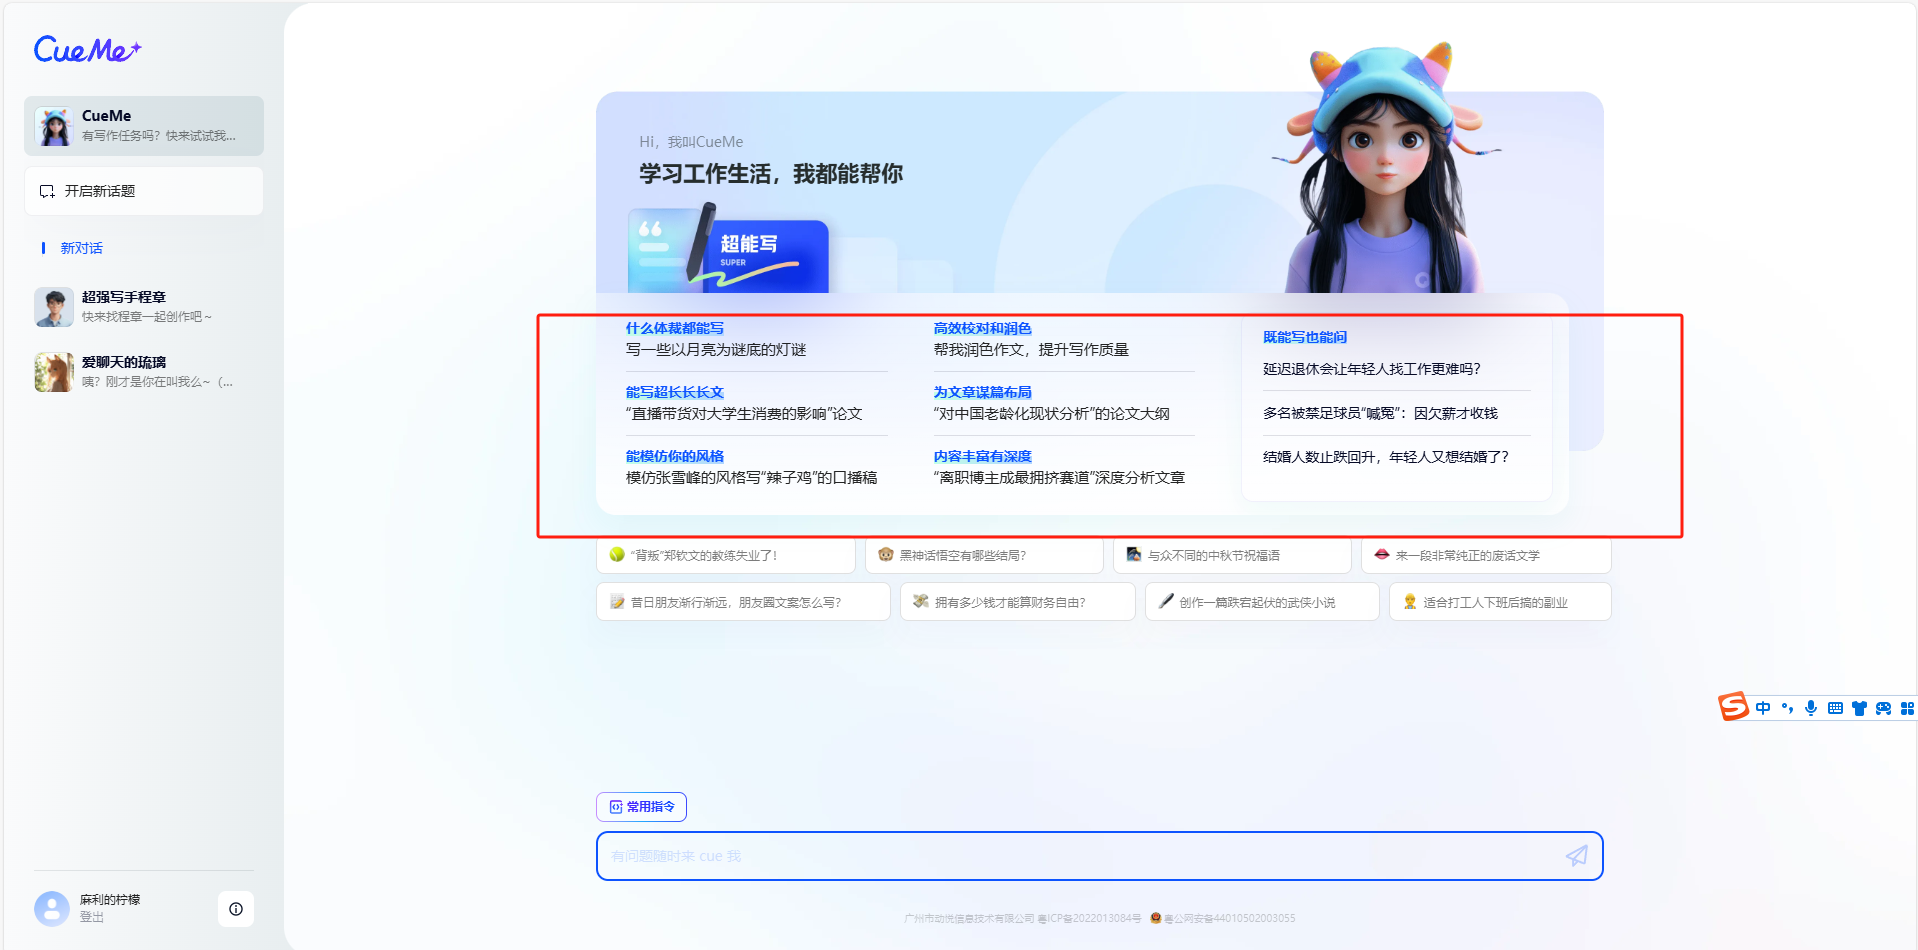Open the CueMe assistant conversation
Image resolution: width=1918 pixels, height=950 pixels.
(144, 126)
